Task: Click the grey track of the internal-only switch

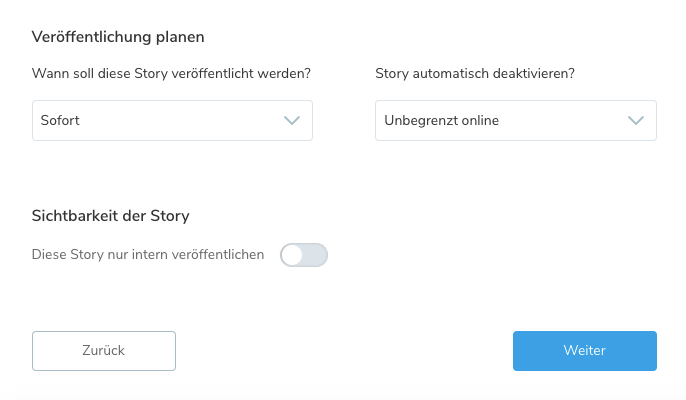Action: (x=315, y=255)
